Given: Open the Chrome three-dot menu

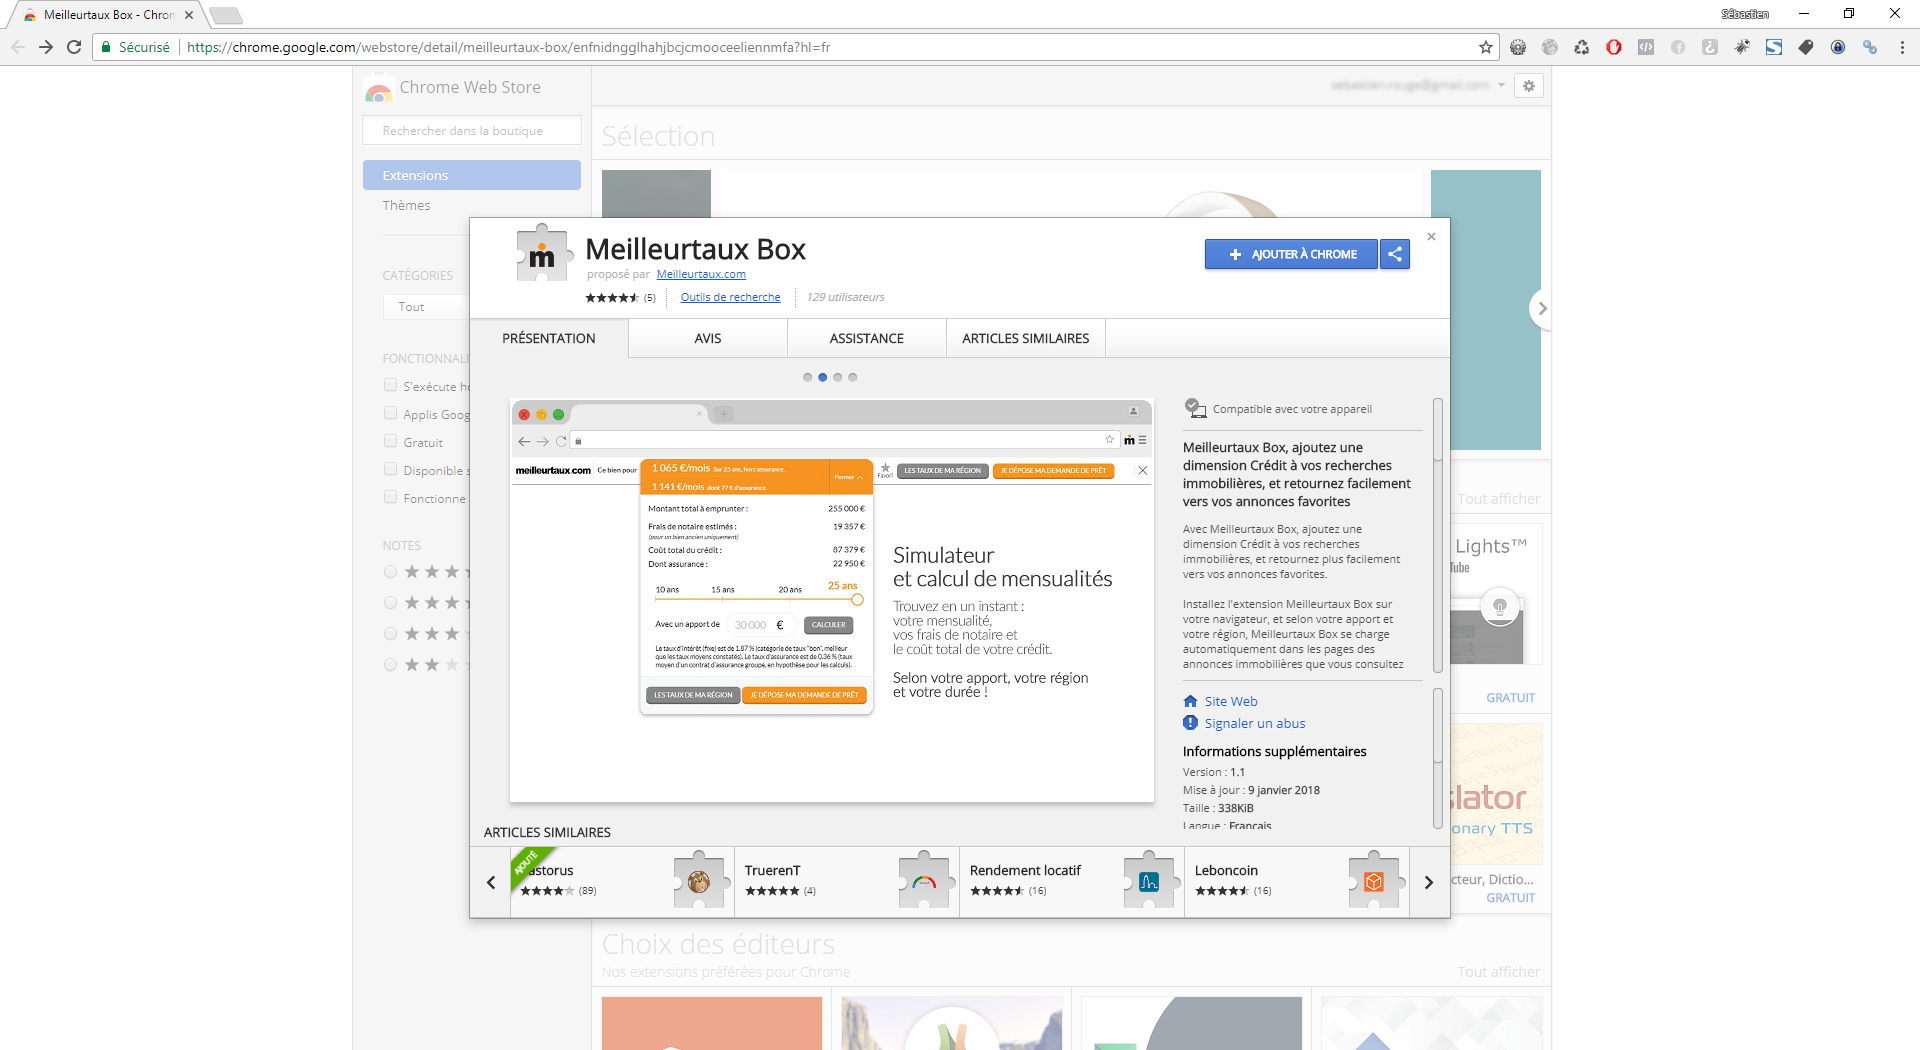Looking at the screenshot, I should (x=1902, y=47).
